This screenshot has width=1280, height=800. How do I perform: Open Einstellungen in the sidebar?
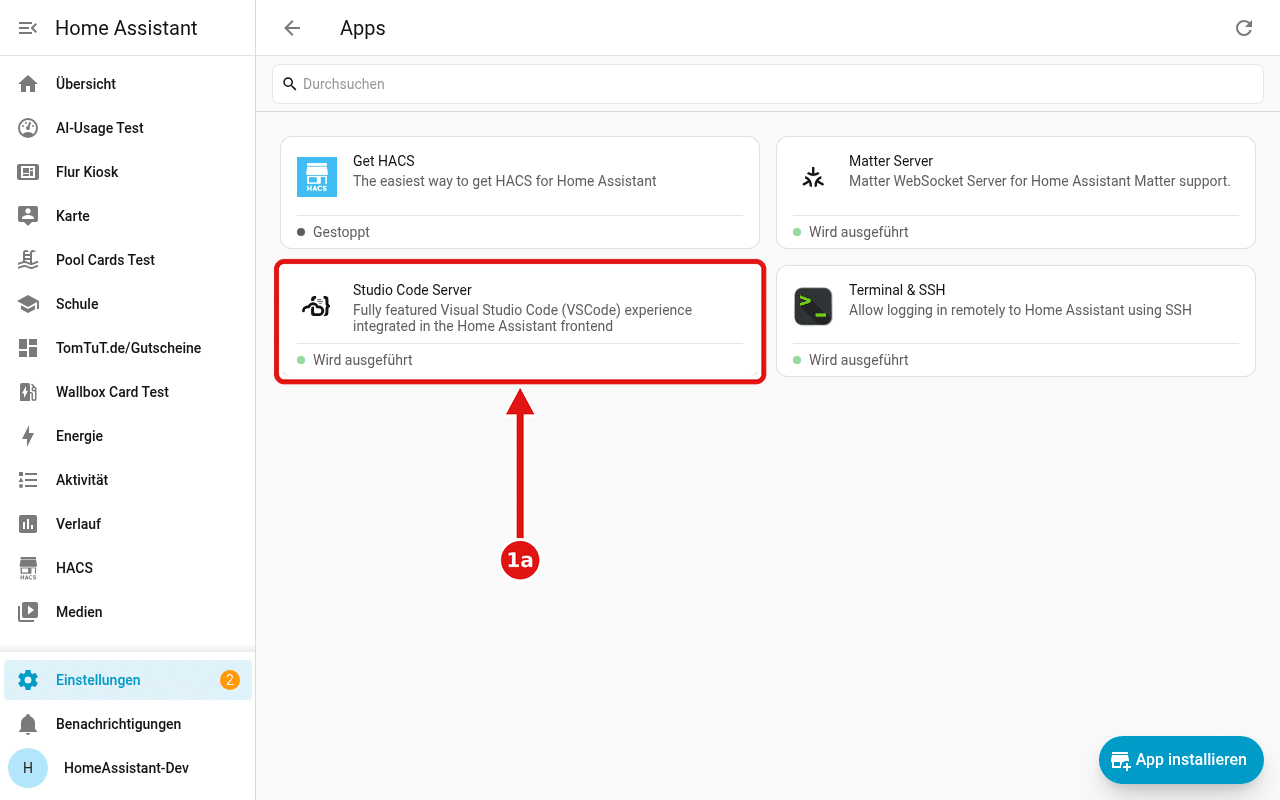pyautogui.click(x=128, y=680)
